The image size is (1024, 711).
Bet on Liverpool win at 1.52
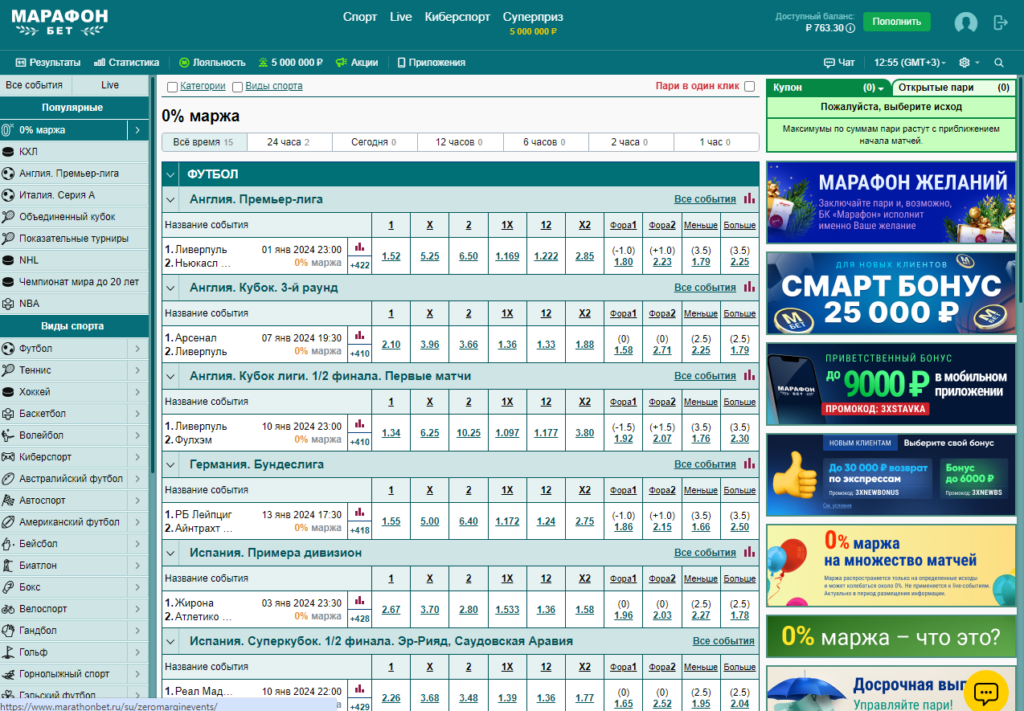(391, 256)
